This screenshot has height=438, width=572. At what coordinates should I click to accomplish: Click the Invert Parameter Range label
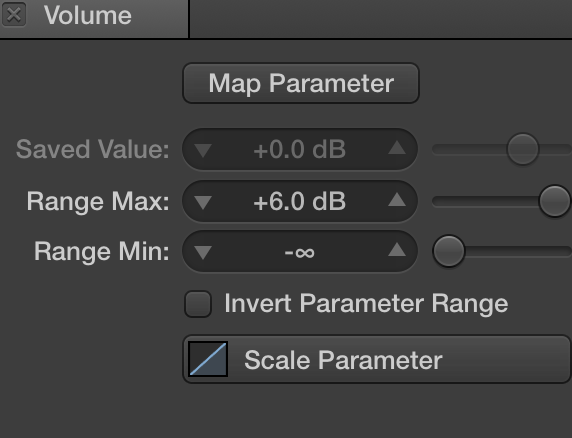click(x=366, y=303)
